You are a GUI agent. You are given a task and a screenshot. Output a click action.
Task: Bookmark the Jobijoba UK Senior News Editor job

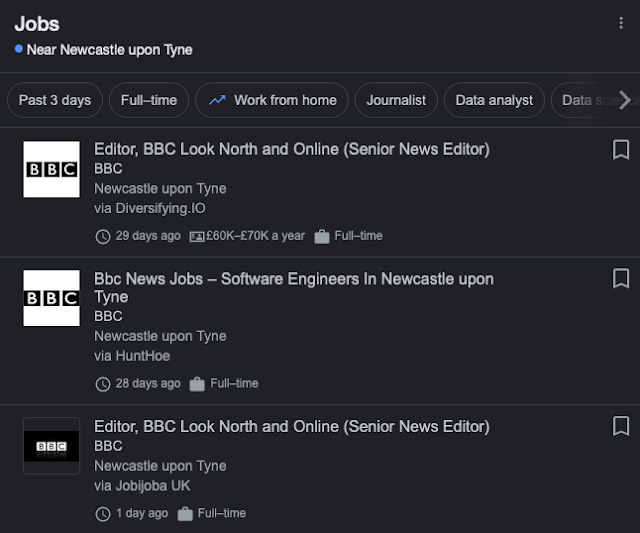(621, 426)
